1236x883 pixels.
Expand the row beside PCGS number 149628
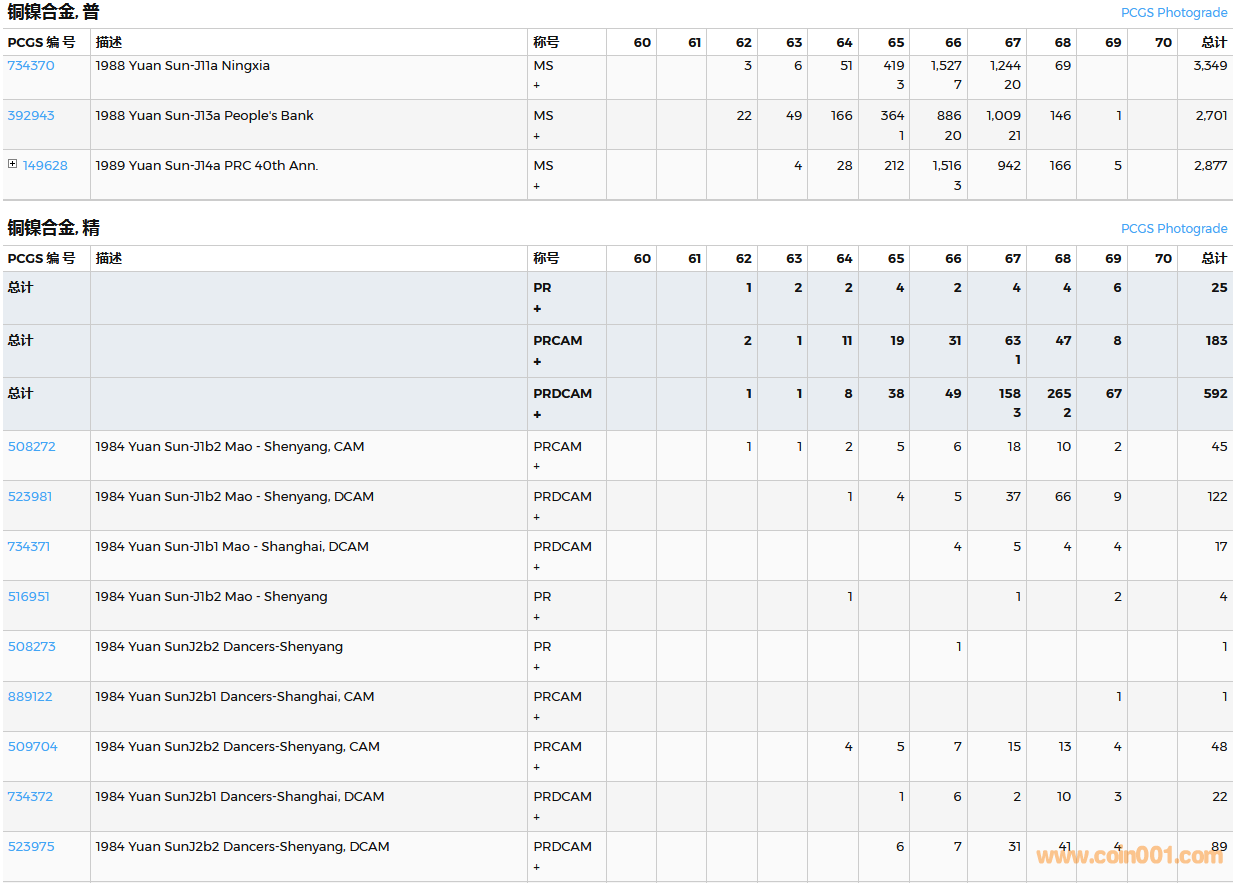point(13,164)
